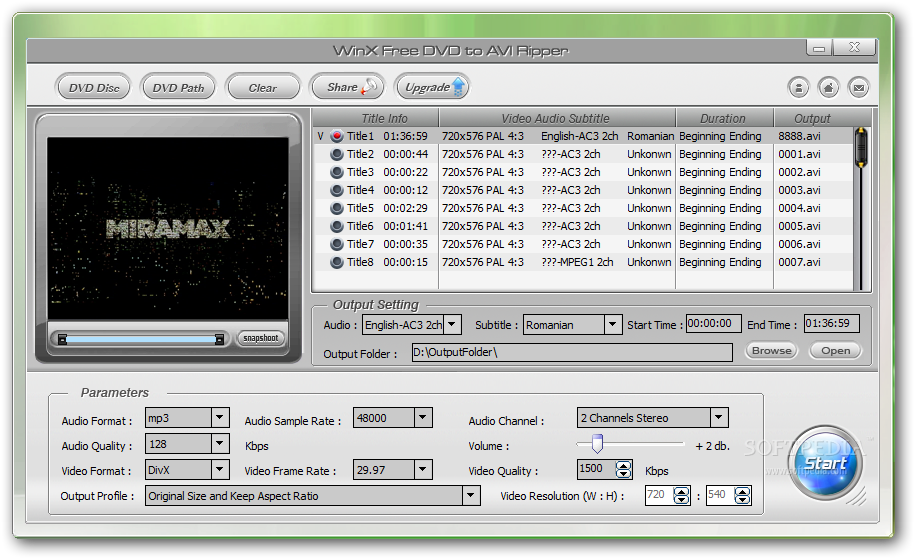
Task: Open the Output Profile dropdown
Action: click(470, 496)
